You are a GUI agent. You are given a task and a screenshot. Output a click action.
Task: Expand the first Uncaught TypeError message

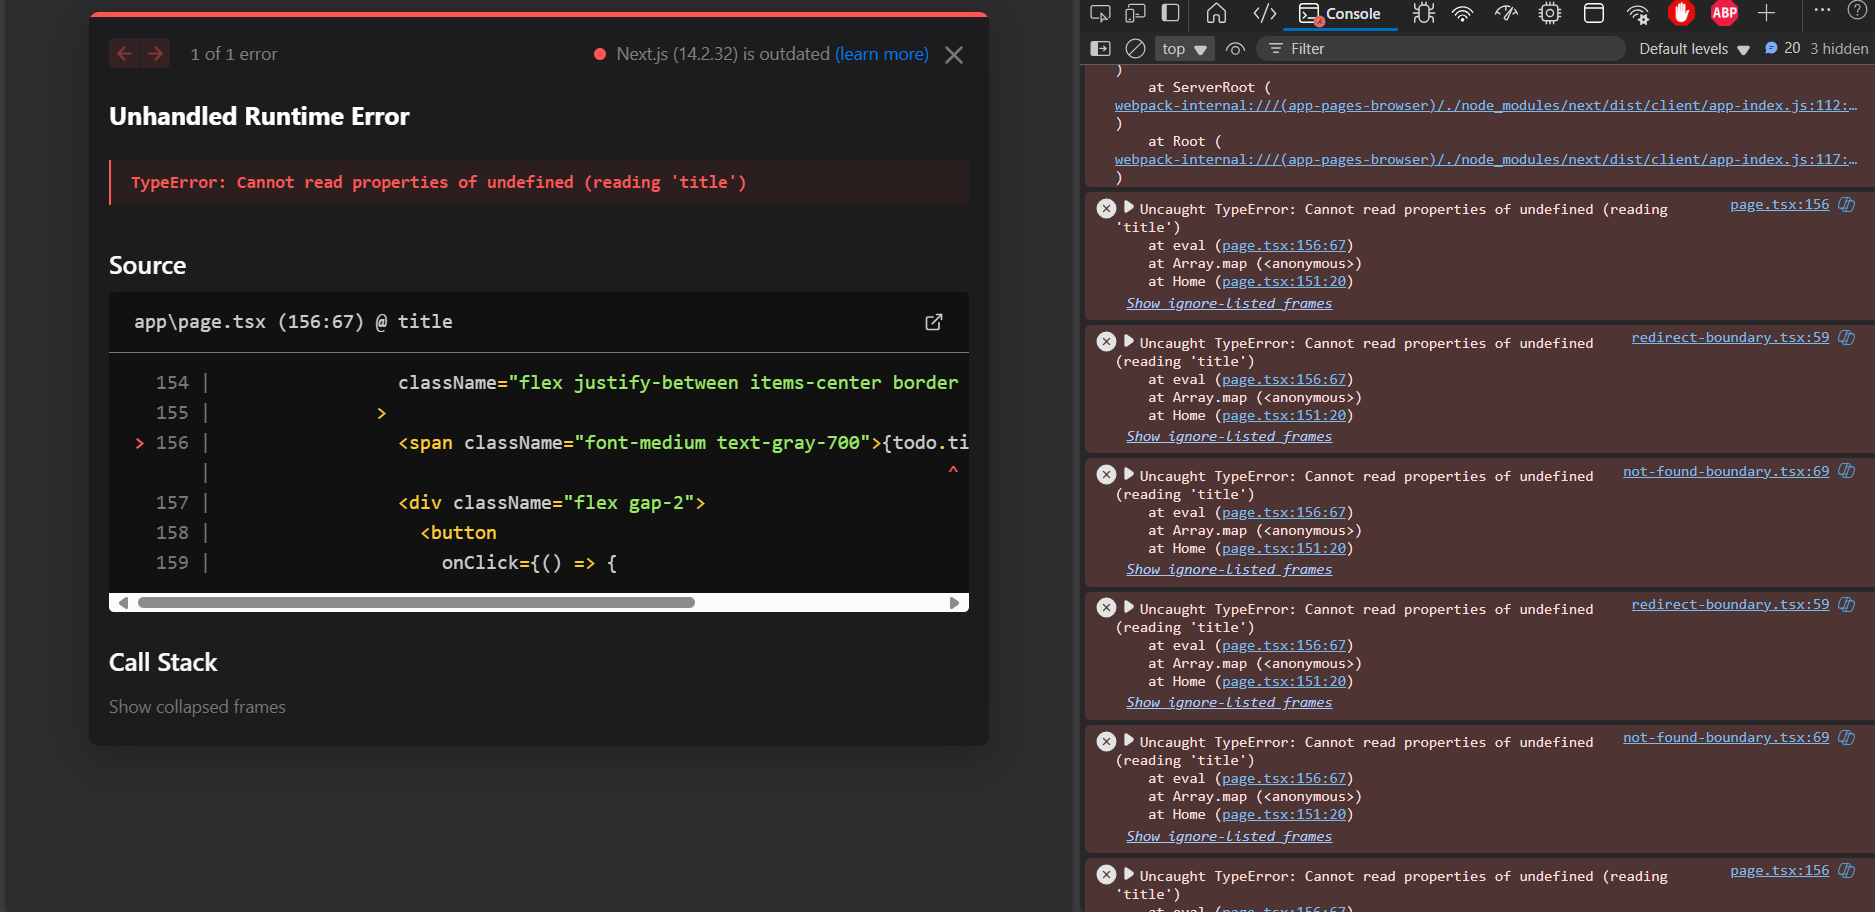coord(1129,208)
